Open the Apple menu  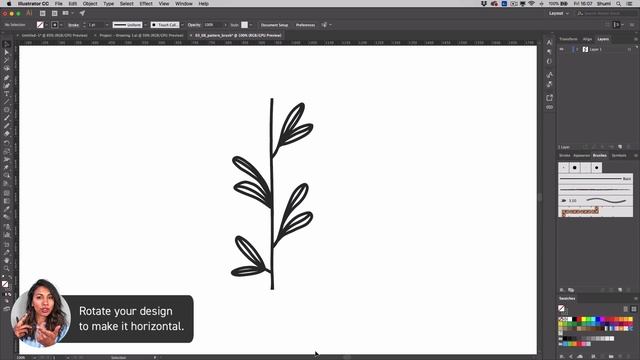point(9,4)
